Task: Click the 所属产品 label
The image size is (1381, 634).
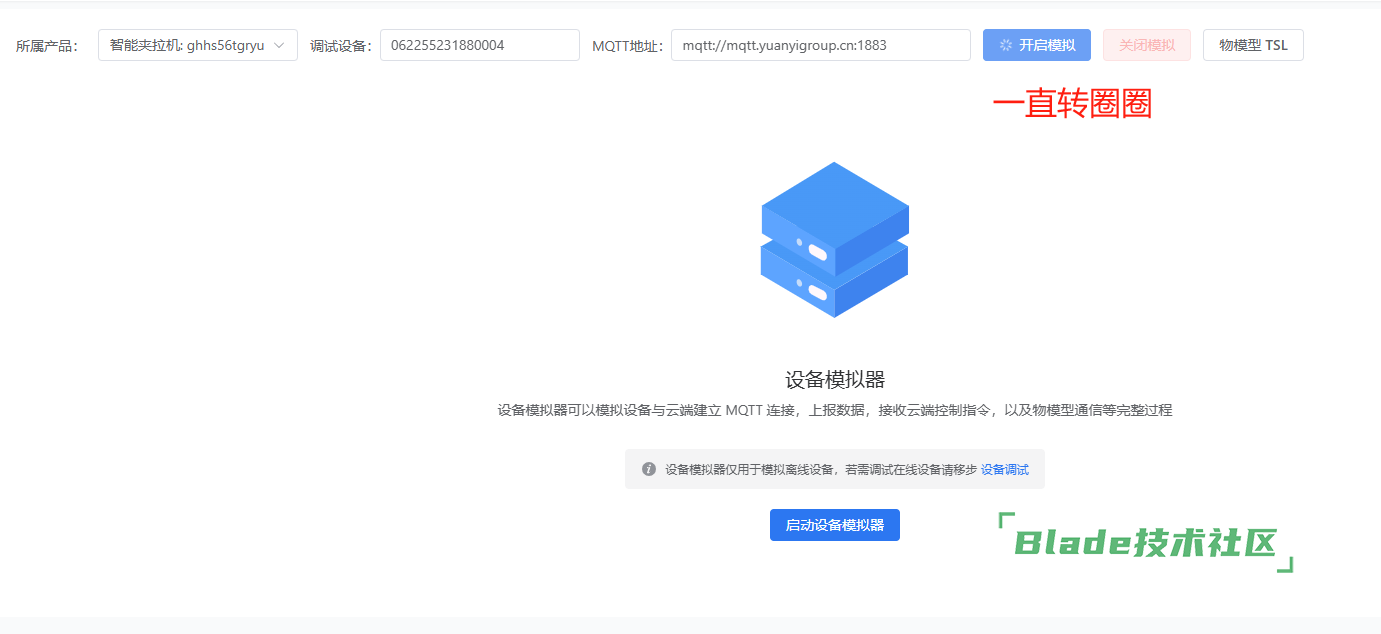Action: point(47,45)
